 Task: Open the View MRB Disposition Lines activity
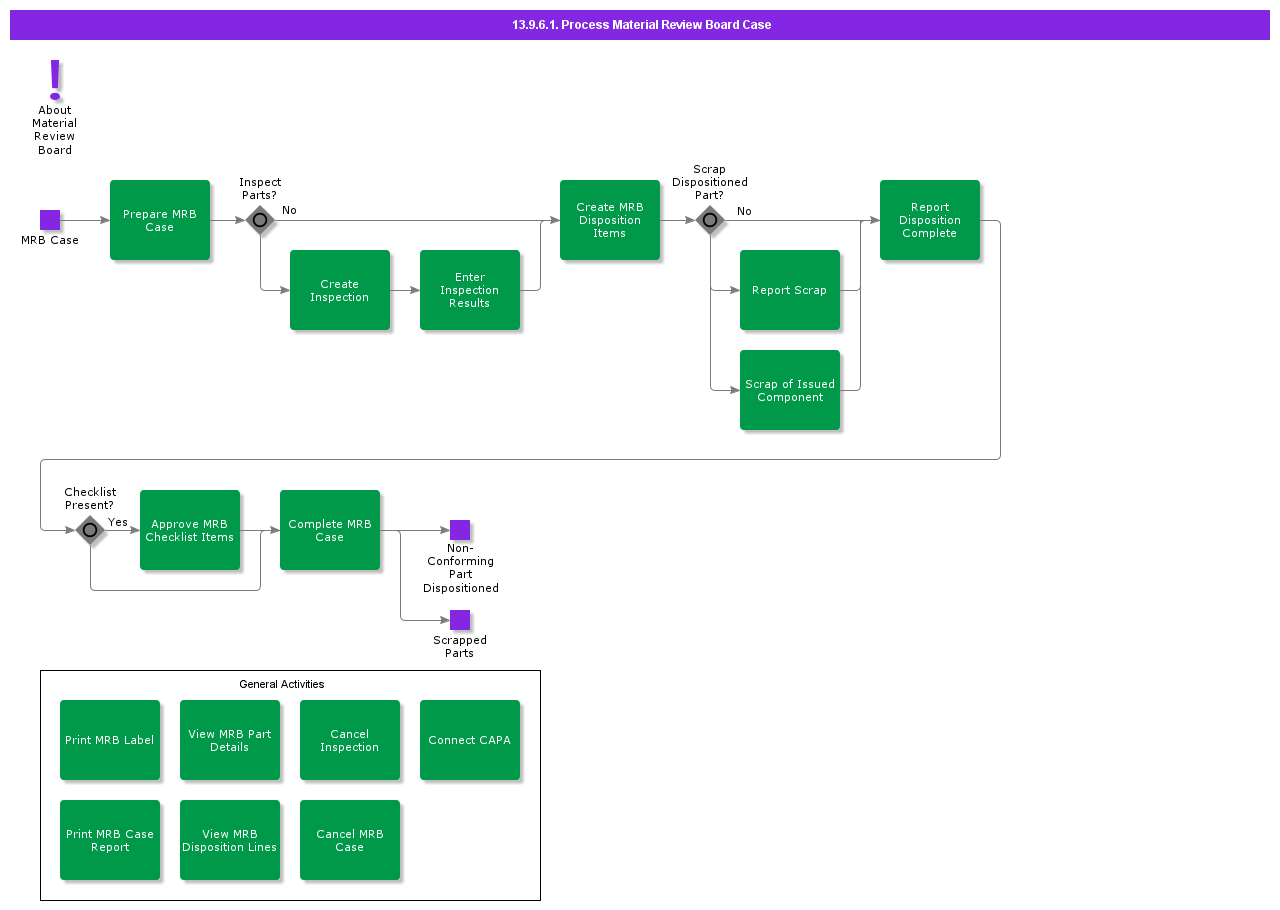(x=230, y=840)
